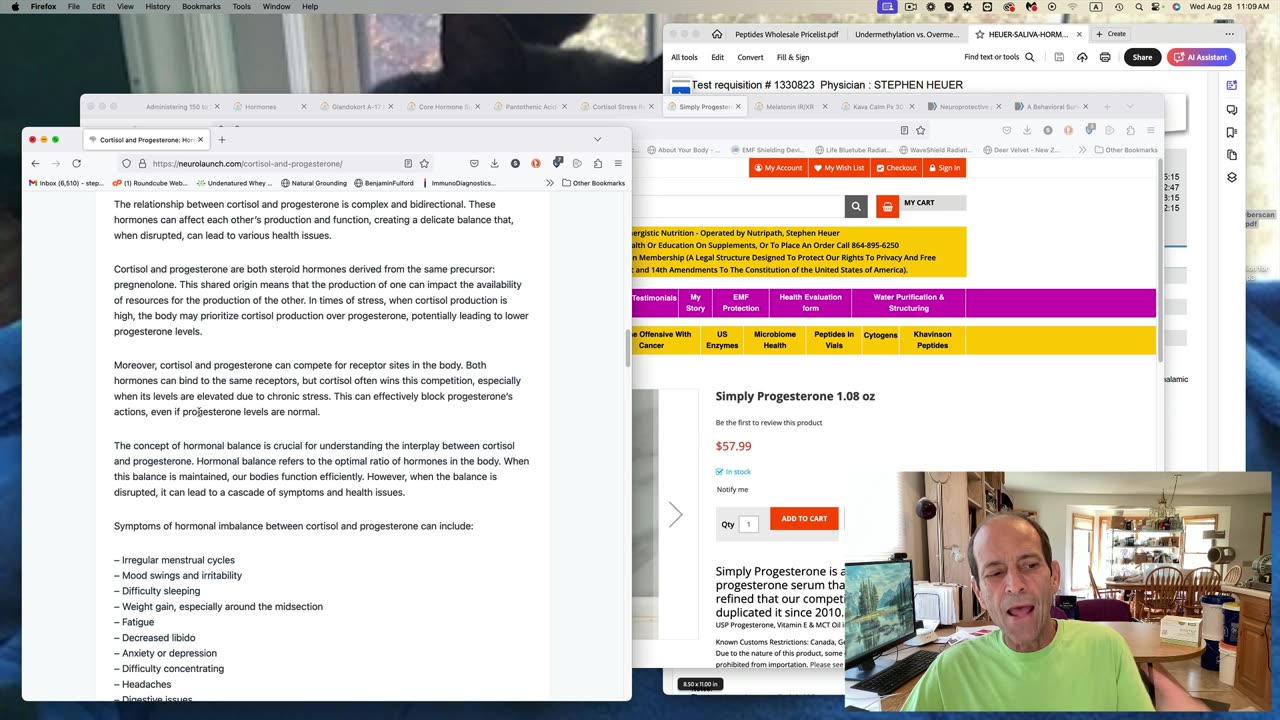This screenshot has height=720, width=1280.
Task: Click the store search input field
Action: click(738, 206)
